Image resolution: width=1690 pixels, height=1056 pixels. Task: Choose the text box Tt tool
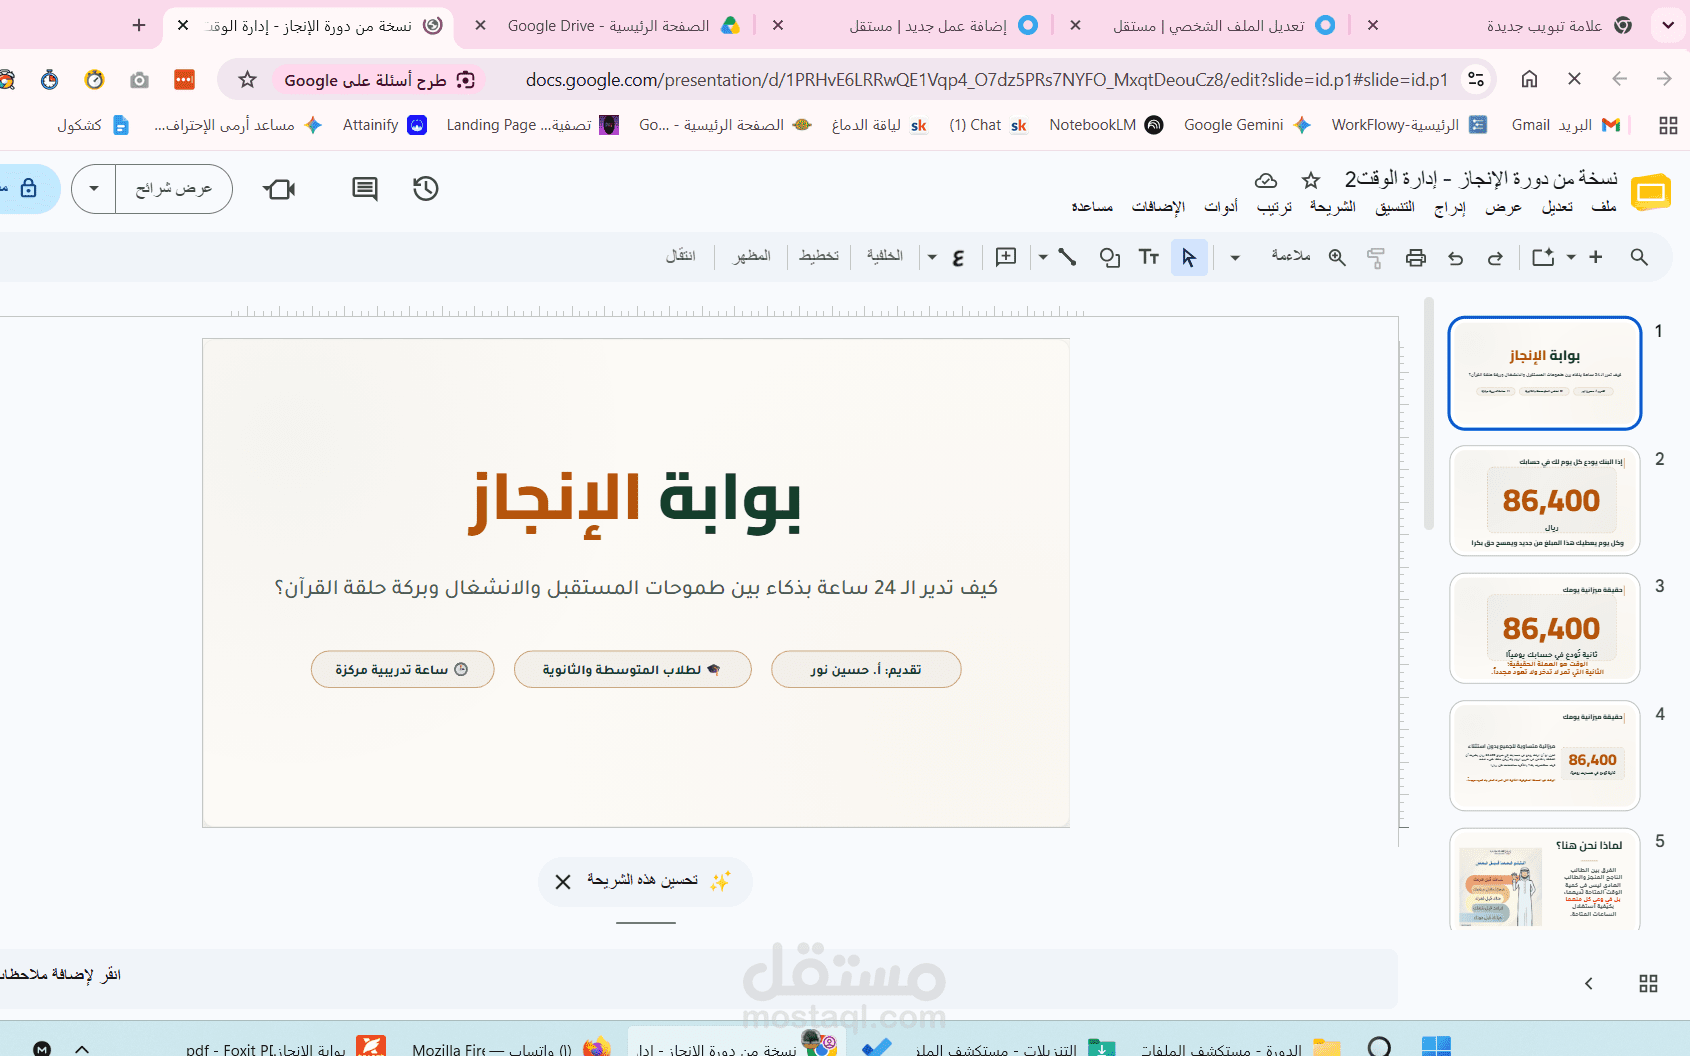coord(1149,257)
